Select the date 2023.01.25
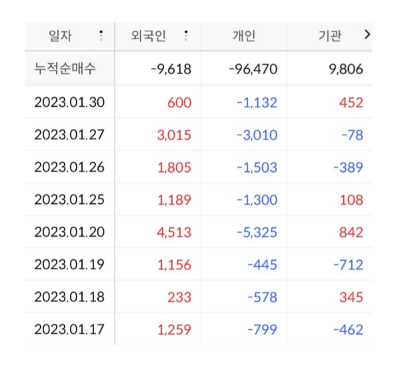The width and height of the screenshot is (400, 368). click(x=70, y=199)
